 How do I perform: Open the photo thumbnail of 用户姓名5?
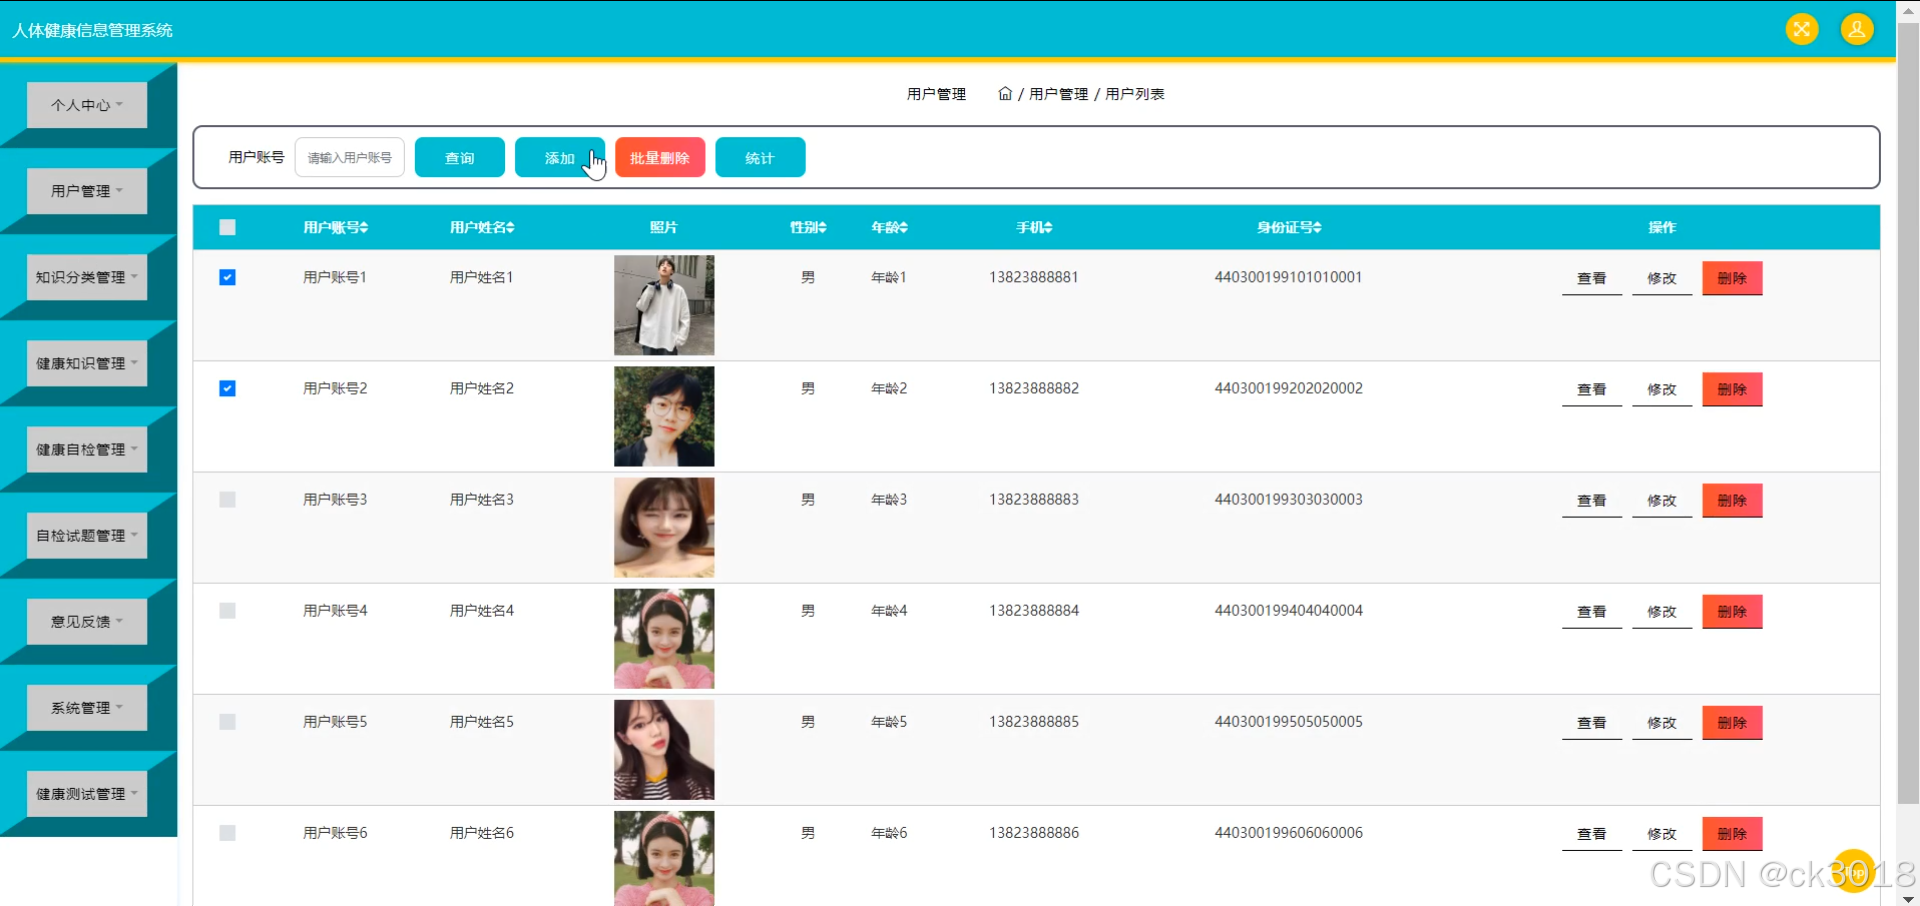coord(664,749)
